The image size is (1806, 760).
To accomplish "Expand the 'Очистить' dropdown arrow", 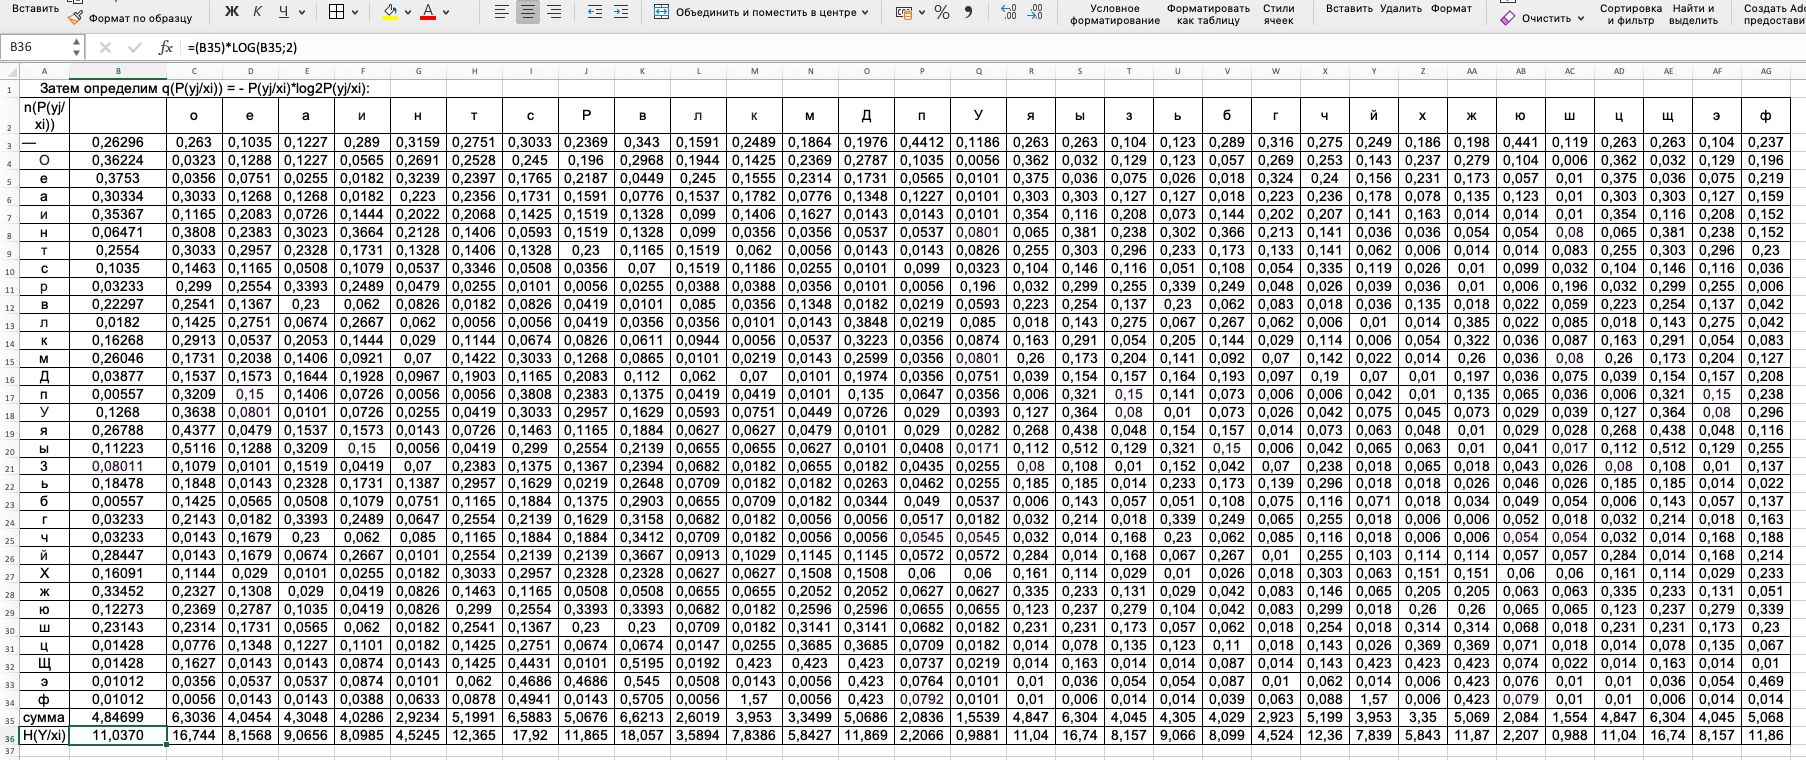I will 1581,18.
